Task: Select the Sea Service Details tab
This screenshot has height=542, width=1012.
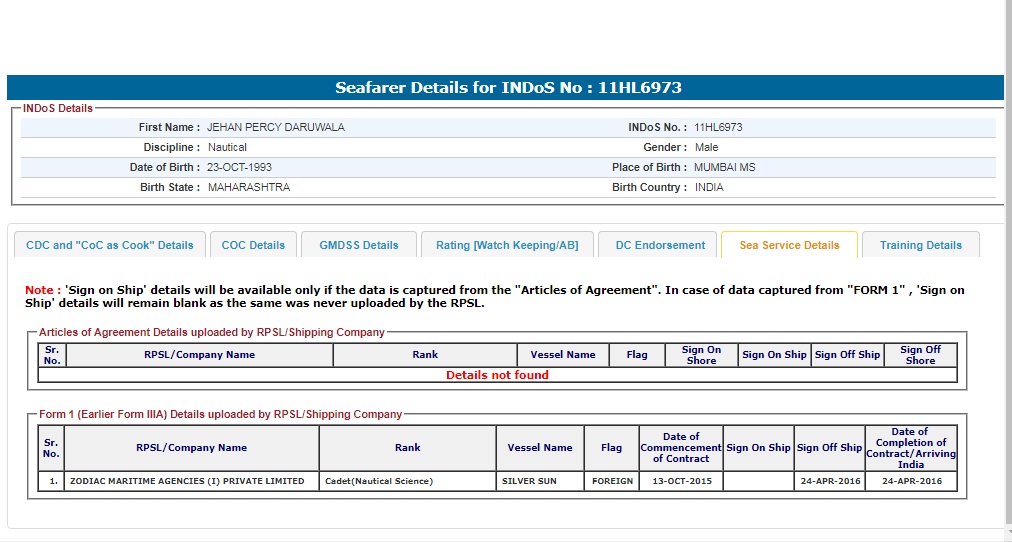Action: tap(789, 245)
